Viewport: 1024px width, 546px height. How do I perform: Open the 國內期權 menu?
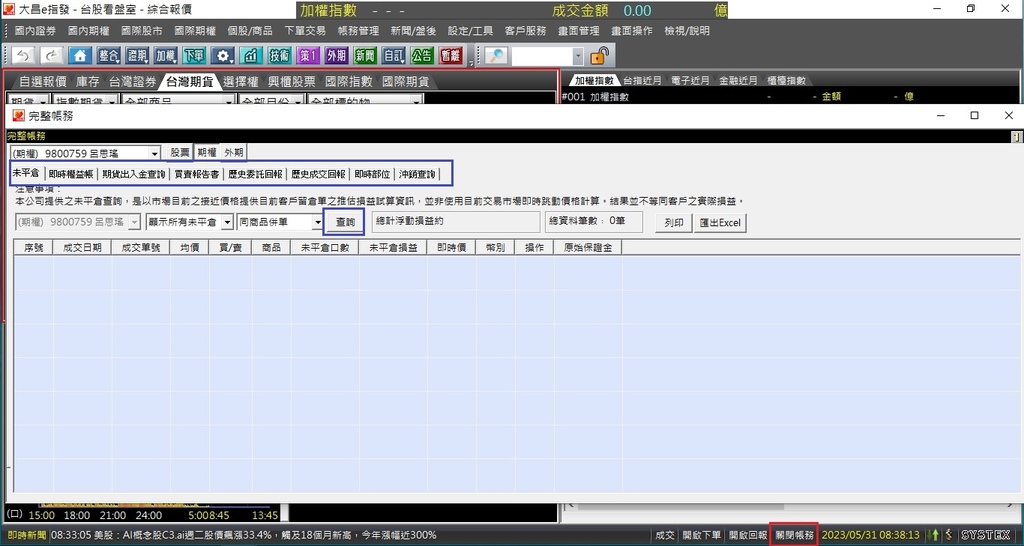[89, 31]
